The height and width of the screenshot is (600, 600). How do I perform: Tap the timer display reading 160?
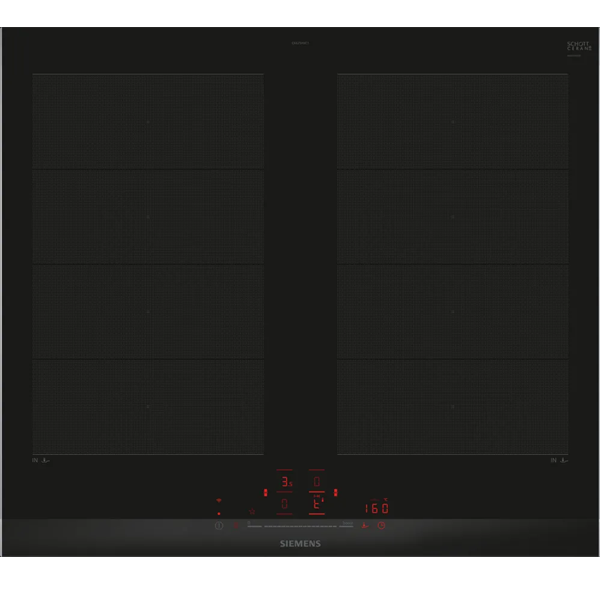tap(375, 507)
